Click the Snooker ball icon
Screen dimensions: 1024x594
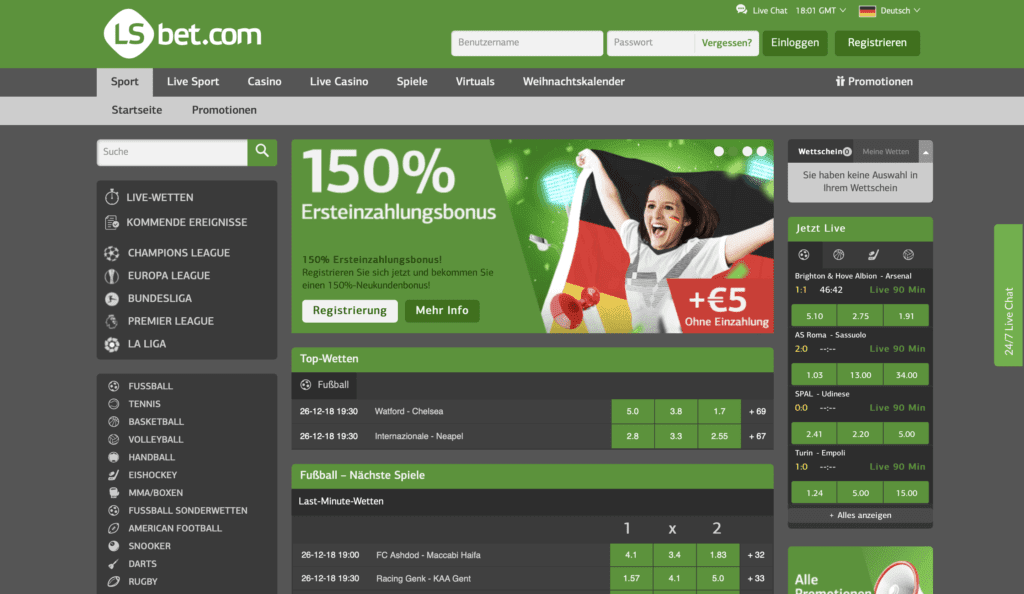pos(114,546)
